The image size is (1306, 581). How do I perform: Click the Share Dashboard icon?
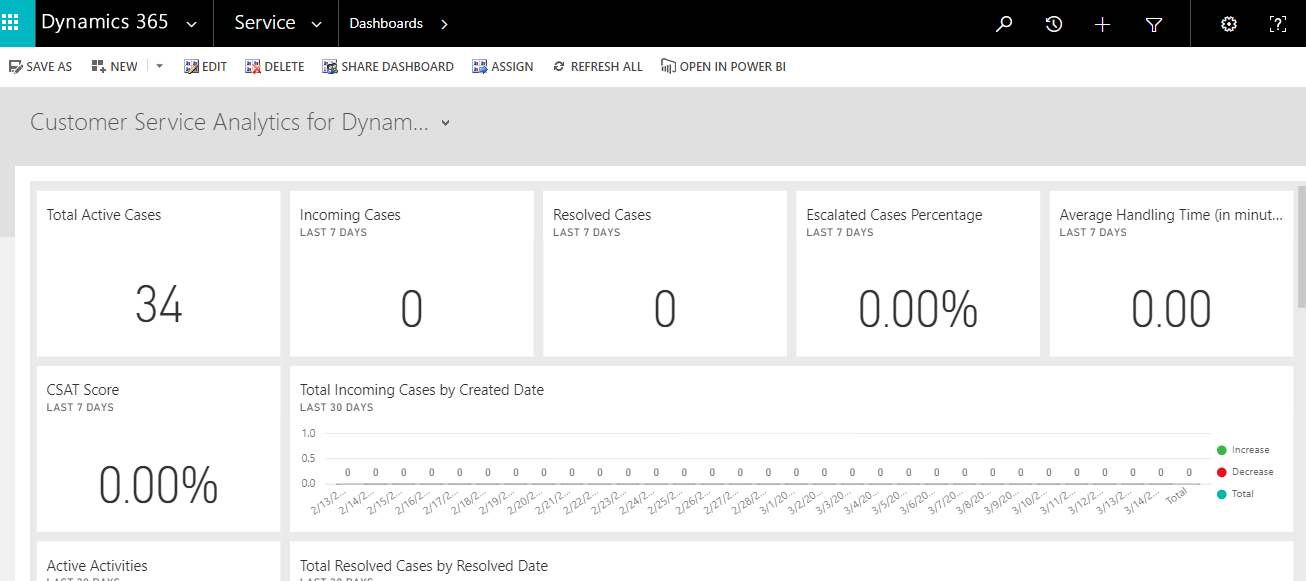(x=329, y=66)
